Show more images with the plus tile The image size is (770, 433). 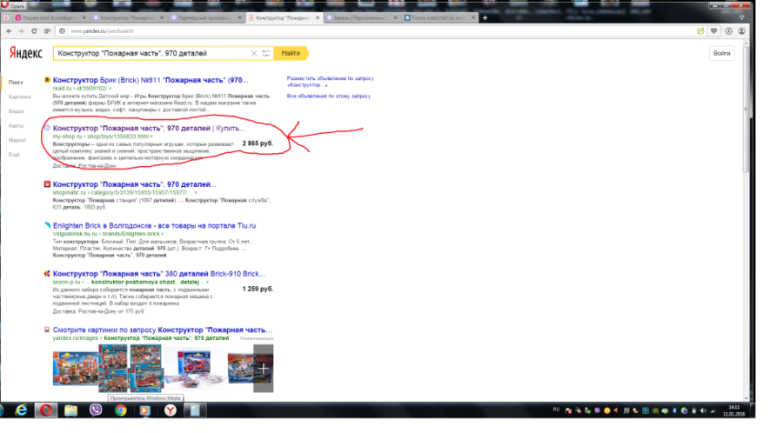(262, 367)
